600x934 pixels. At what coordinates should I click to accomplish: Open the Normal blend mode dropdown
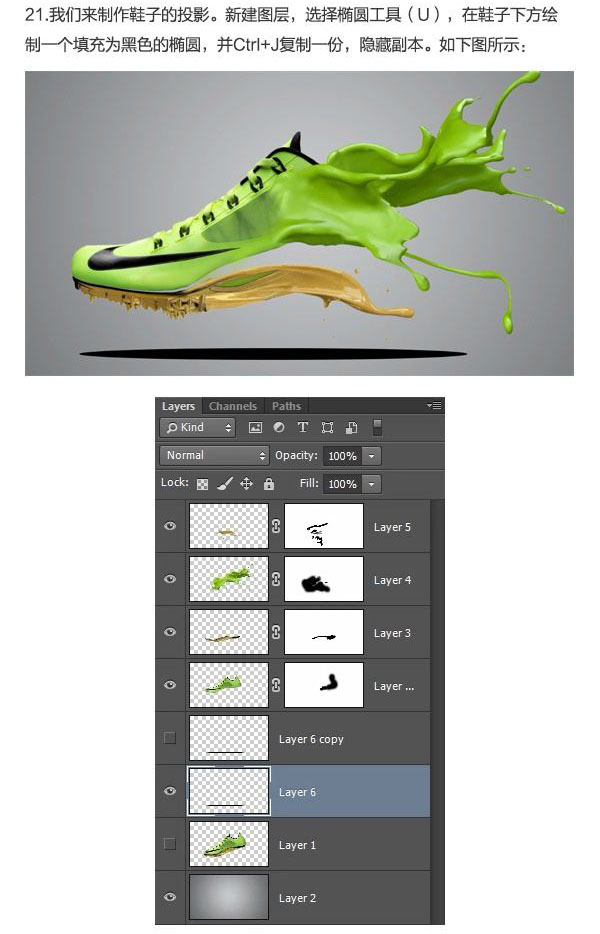(x=214, y=456)
